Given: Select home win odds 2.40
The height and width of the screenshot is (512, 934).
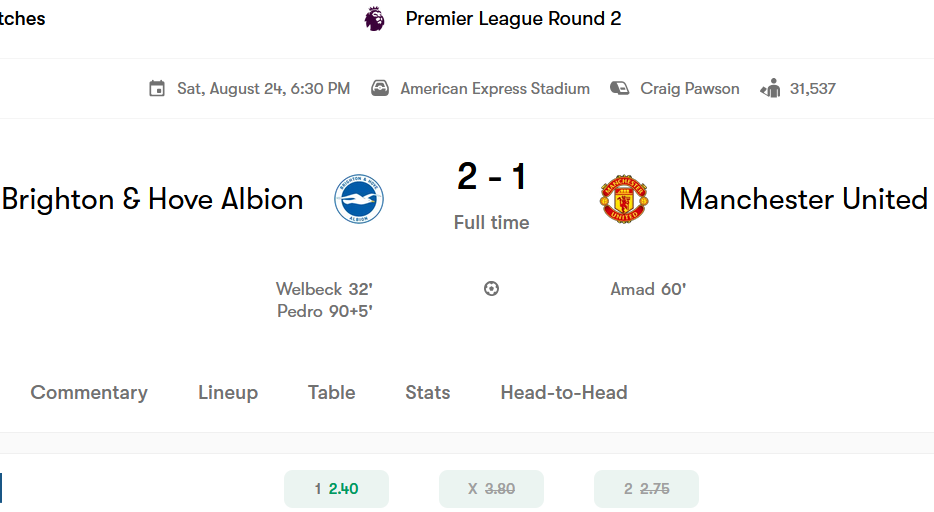Looking at the screenshot, I should [x=337, y=489].
